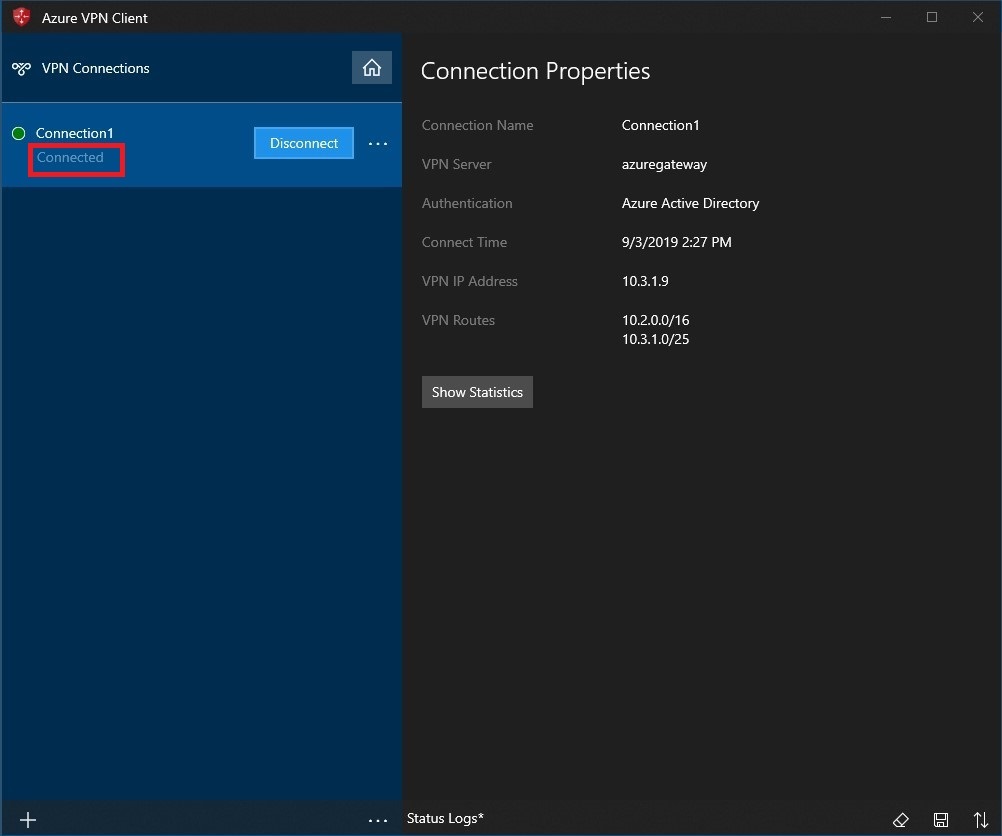Clear the status logs with the eraser icon
1002x836 pixels.
click(x=901, y=819)
